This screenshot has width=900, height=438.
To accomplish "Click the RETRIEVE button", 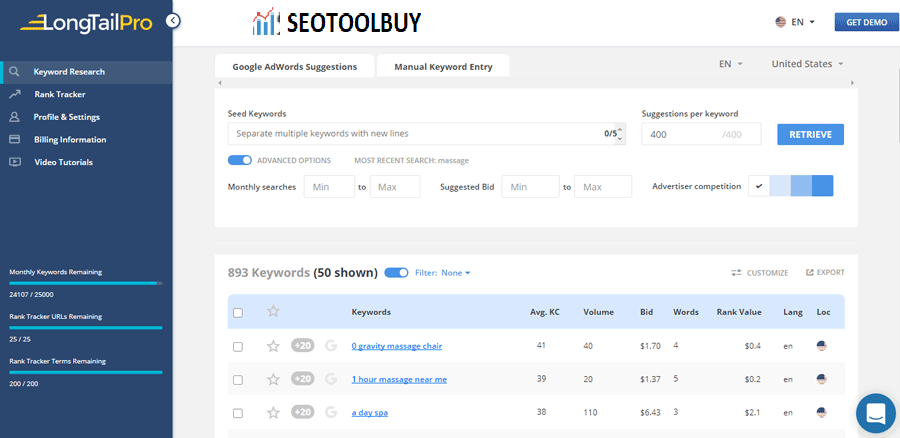I will click(810, 134).
